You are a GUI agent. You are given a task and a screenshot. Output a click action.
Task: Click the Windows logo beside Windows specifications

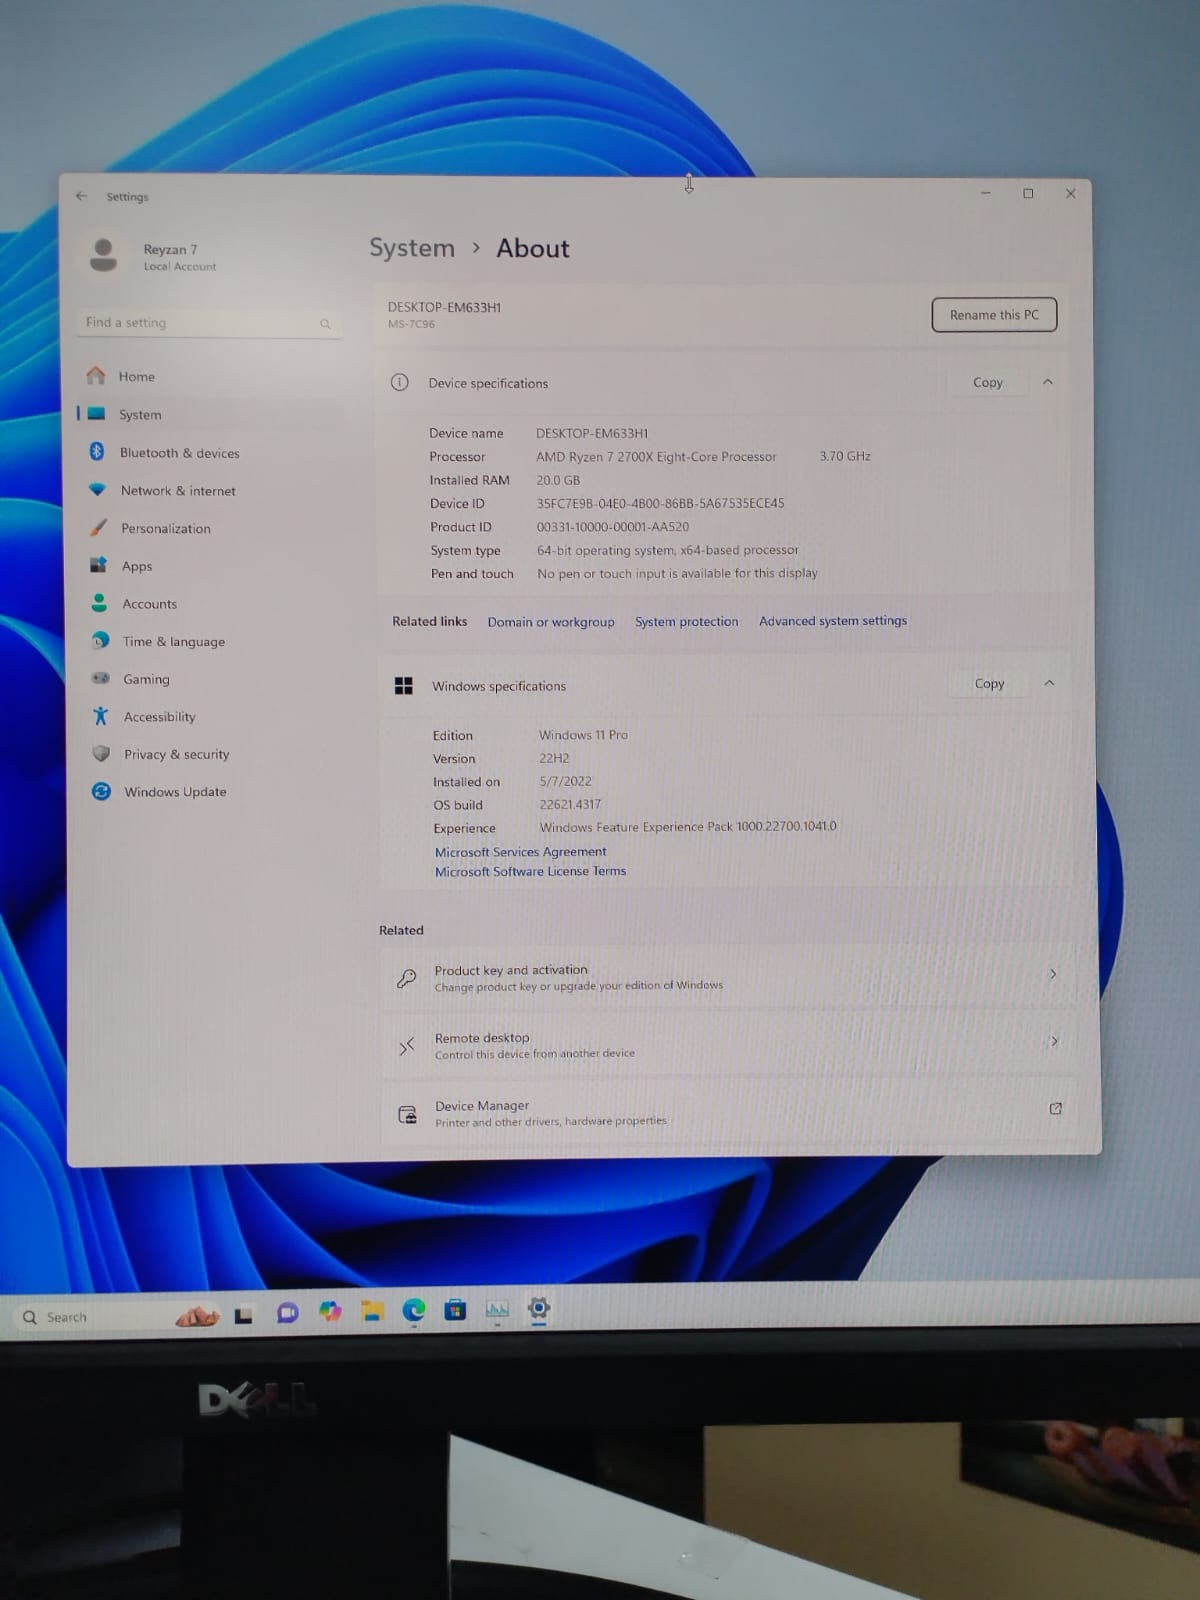click(404, 685)
